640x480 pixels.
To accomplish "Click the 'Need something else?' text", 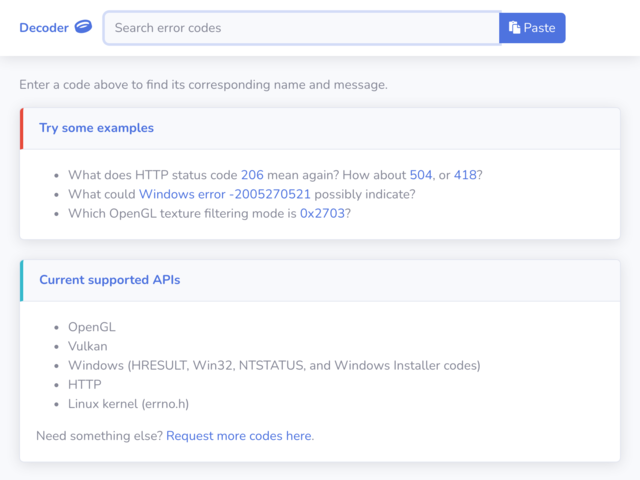I will (99, 436).
